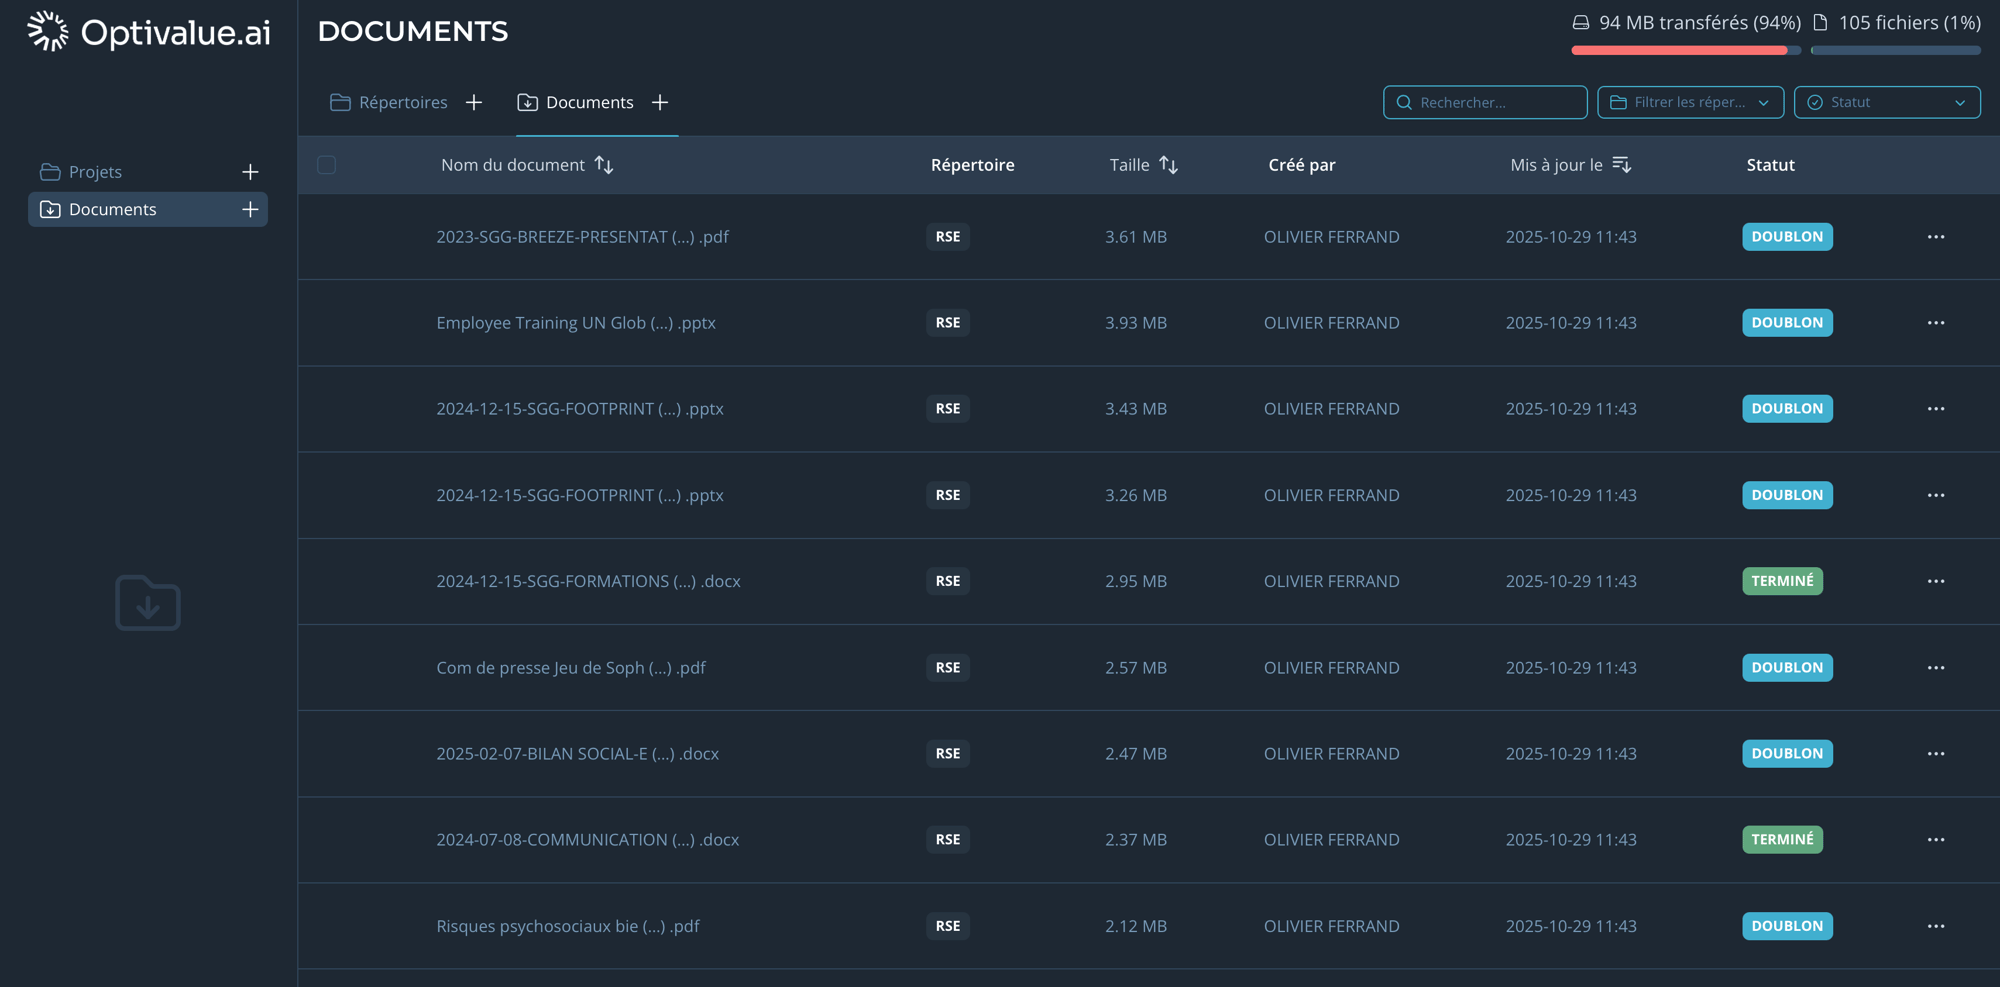Click plus icon next to sidebar Documents

click(250, 209)
